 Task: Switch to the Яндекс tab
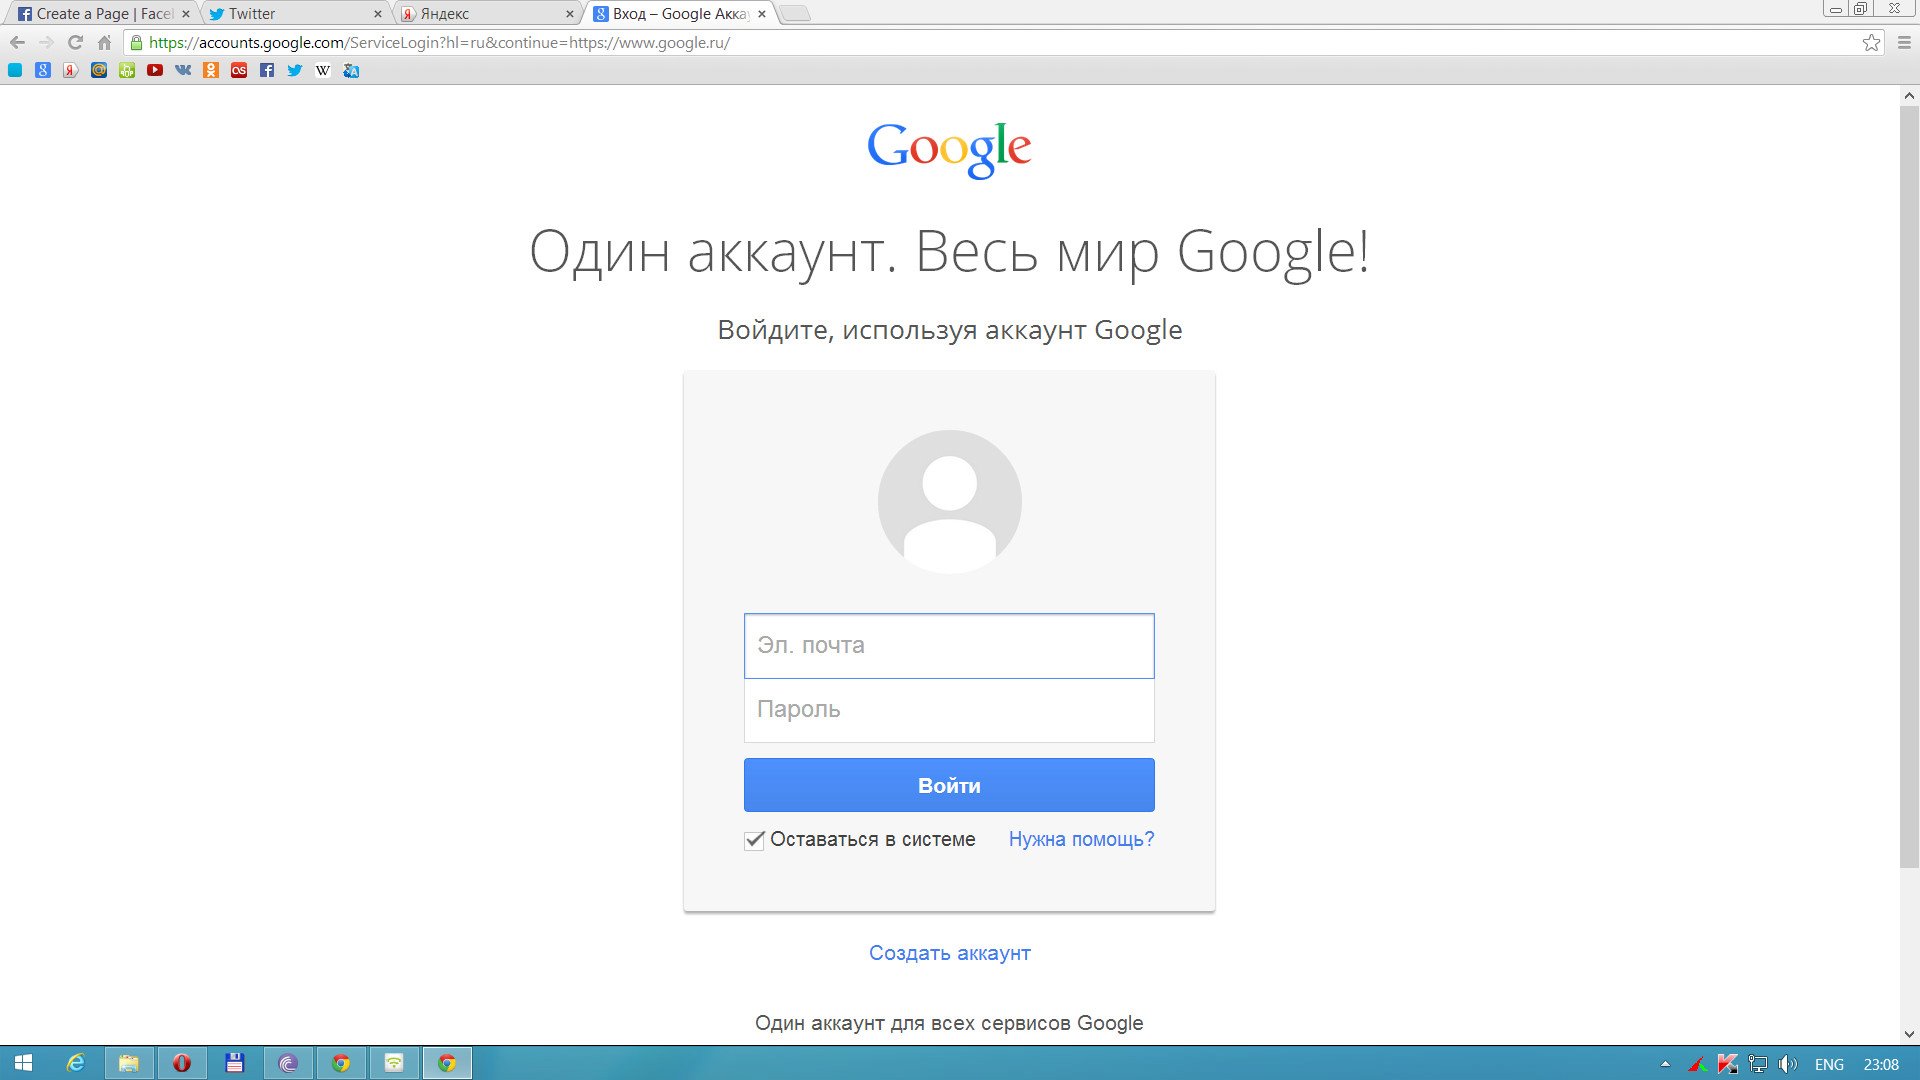point(487,14)
